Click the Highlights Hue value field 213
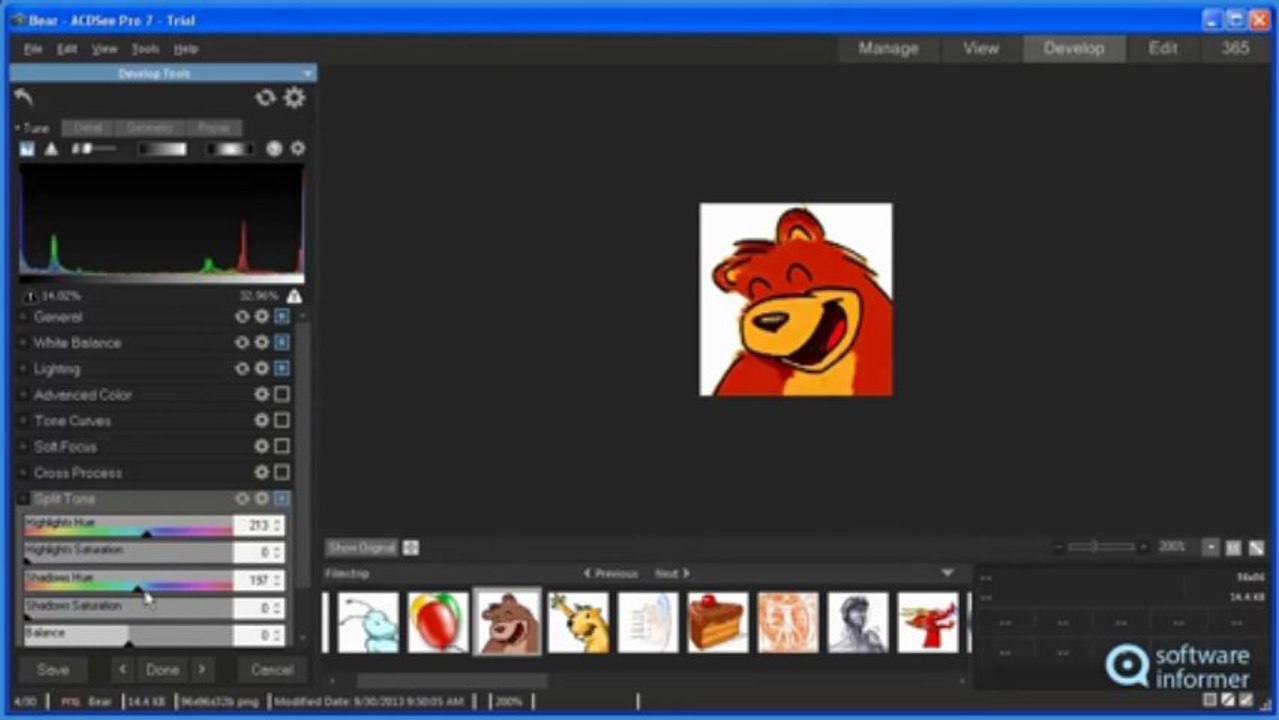 (254, 524)
